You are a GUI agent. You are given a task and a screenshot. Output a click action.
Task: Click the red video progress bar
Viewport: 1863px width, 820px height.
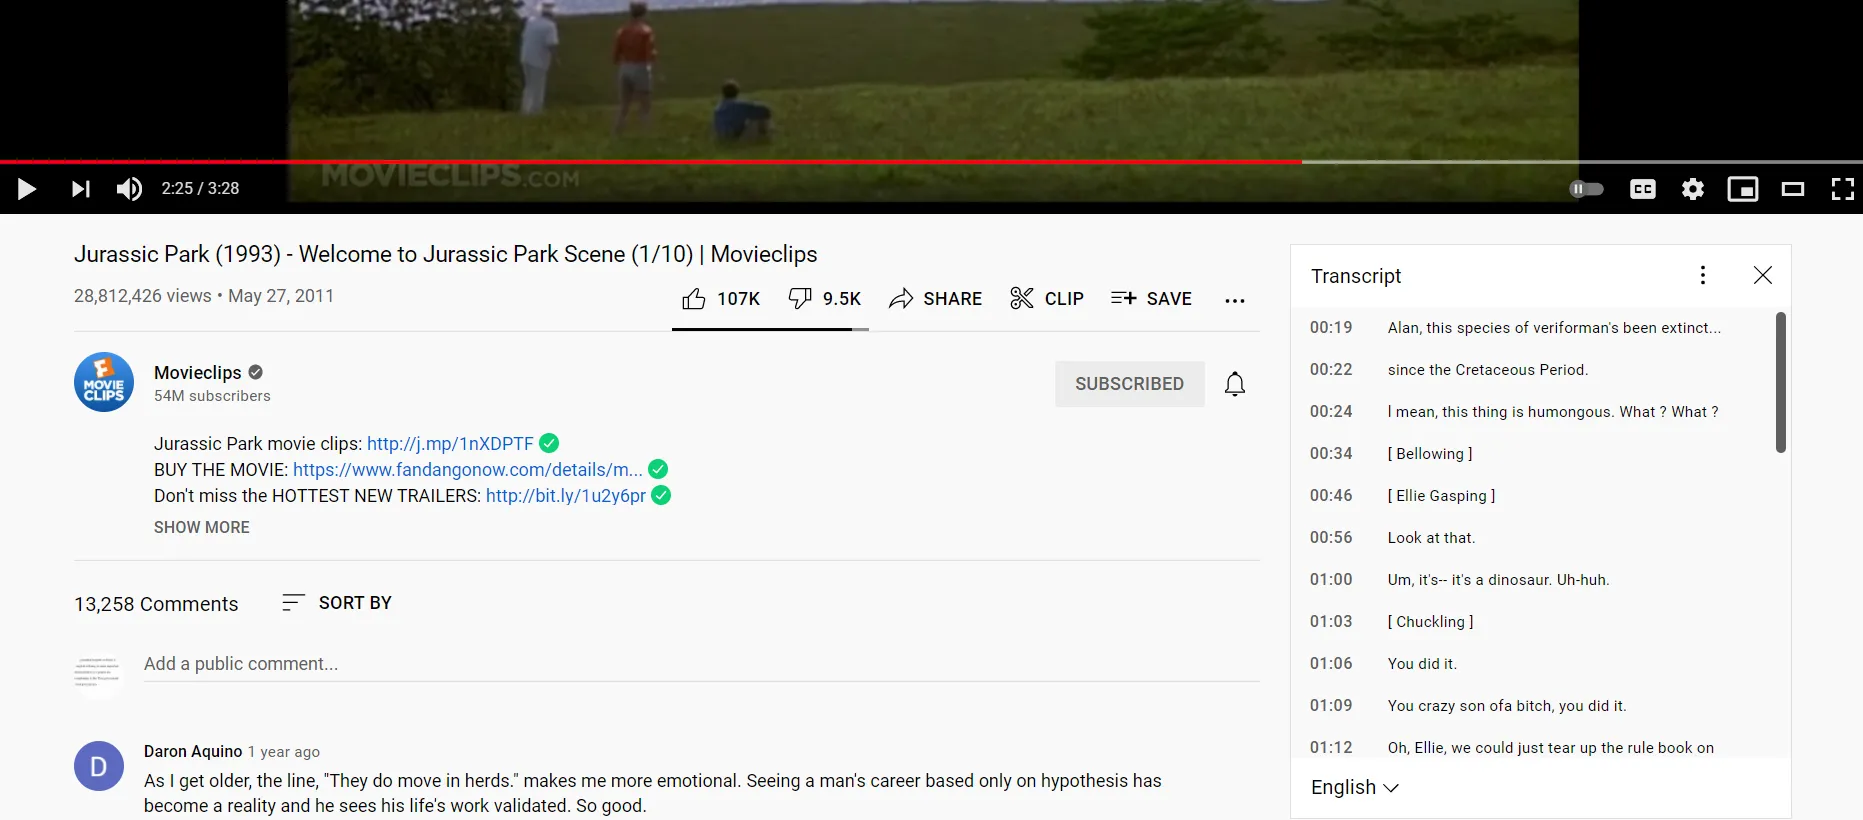pyautogui.click(x=650, y=161)
